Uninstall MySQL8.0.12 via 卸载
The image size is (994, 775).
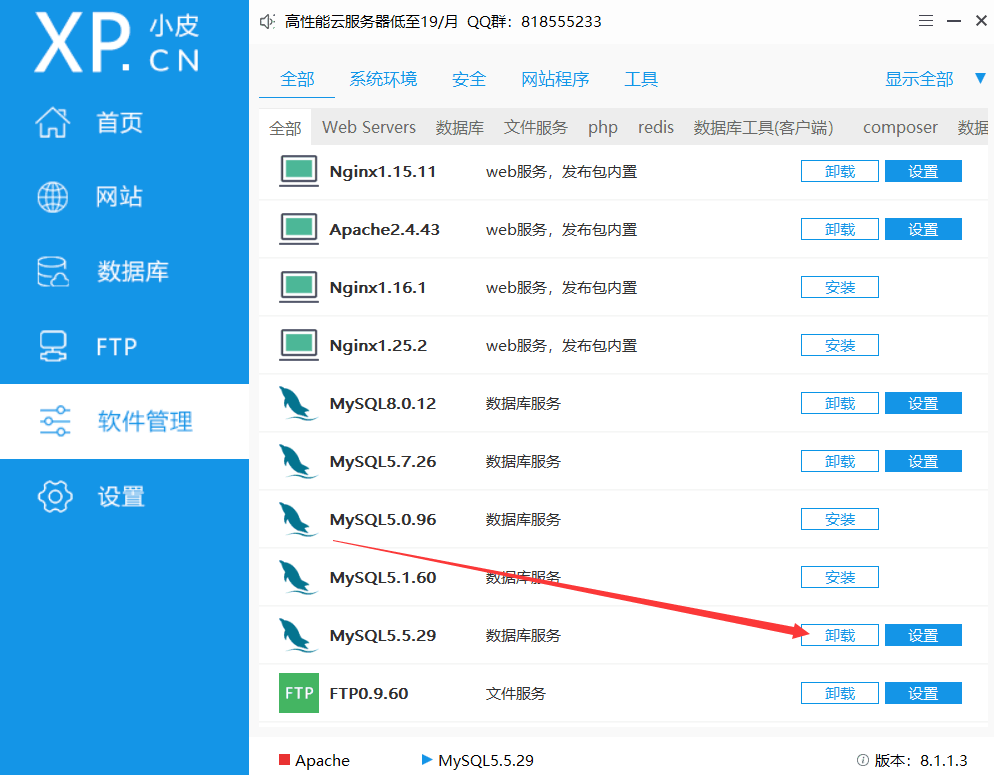tap(840, 403)
